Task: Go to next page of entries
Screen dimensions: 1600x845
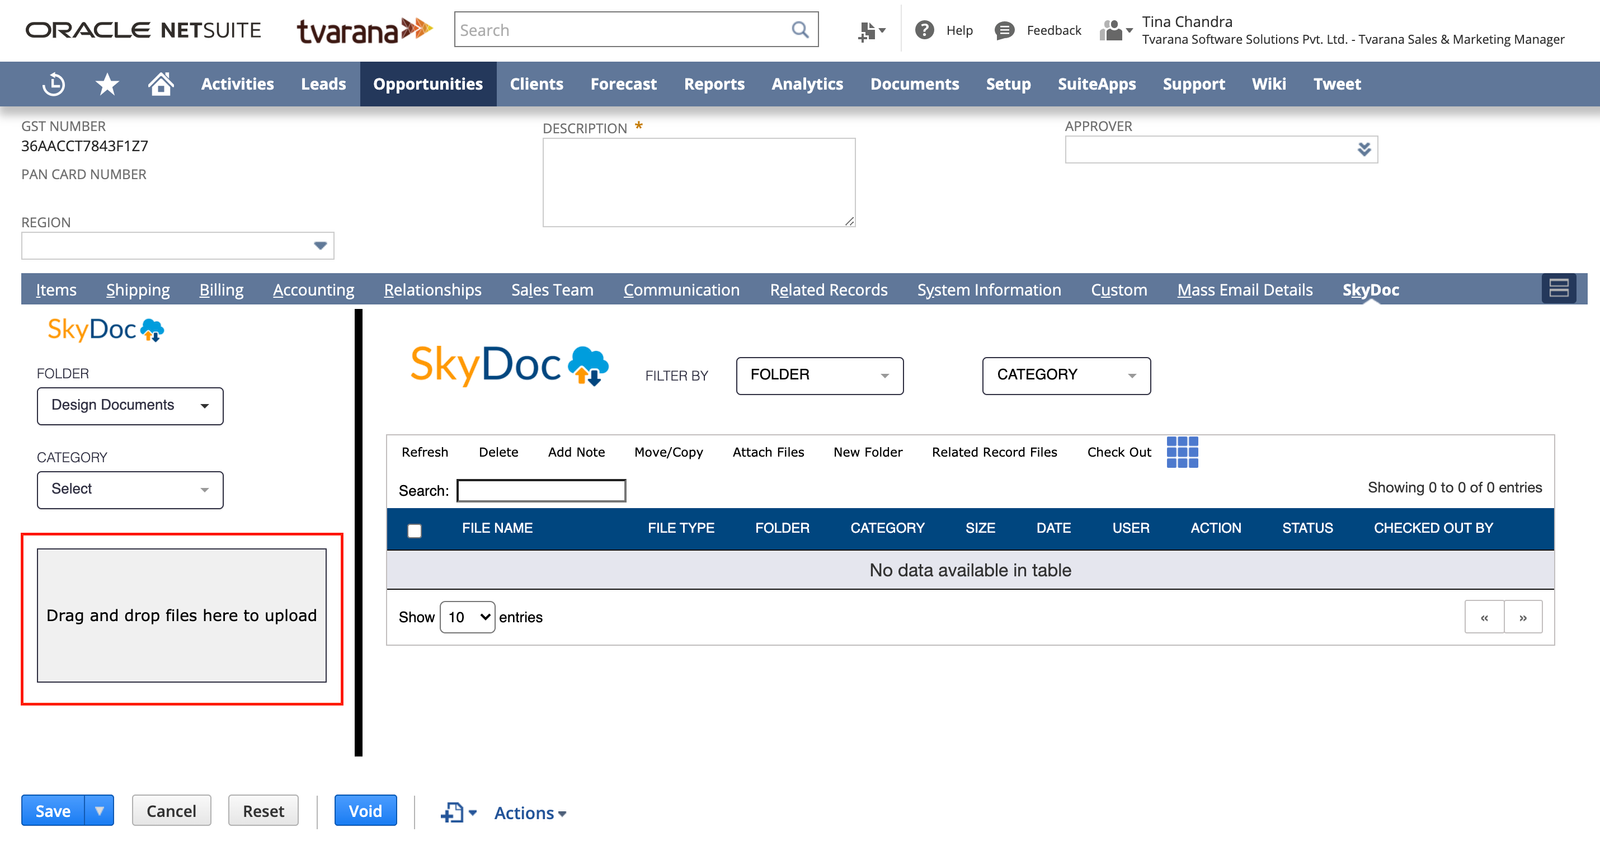Action: click(1523, 617)
